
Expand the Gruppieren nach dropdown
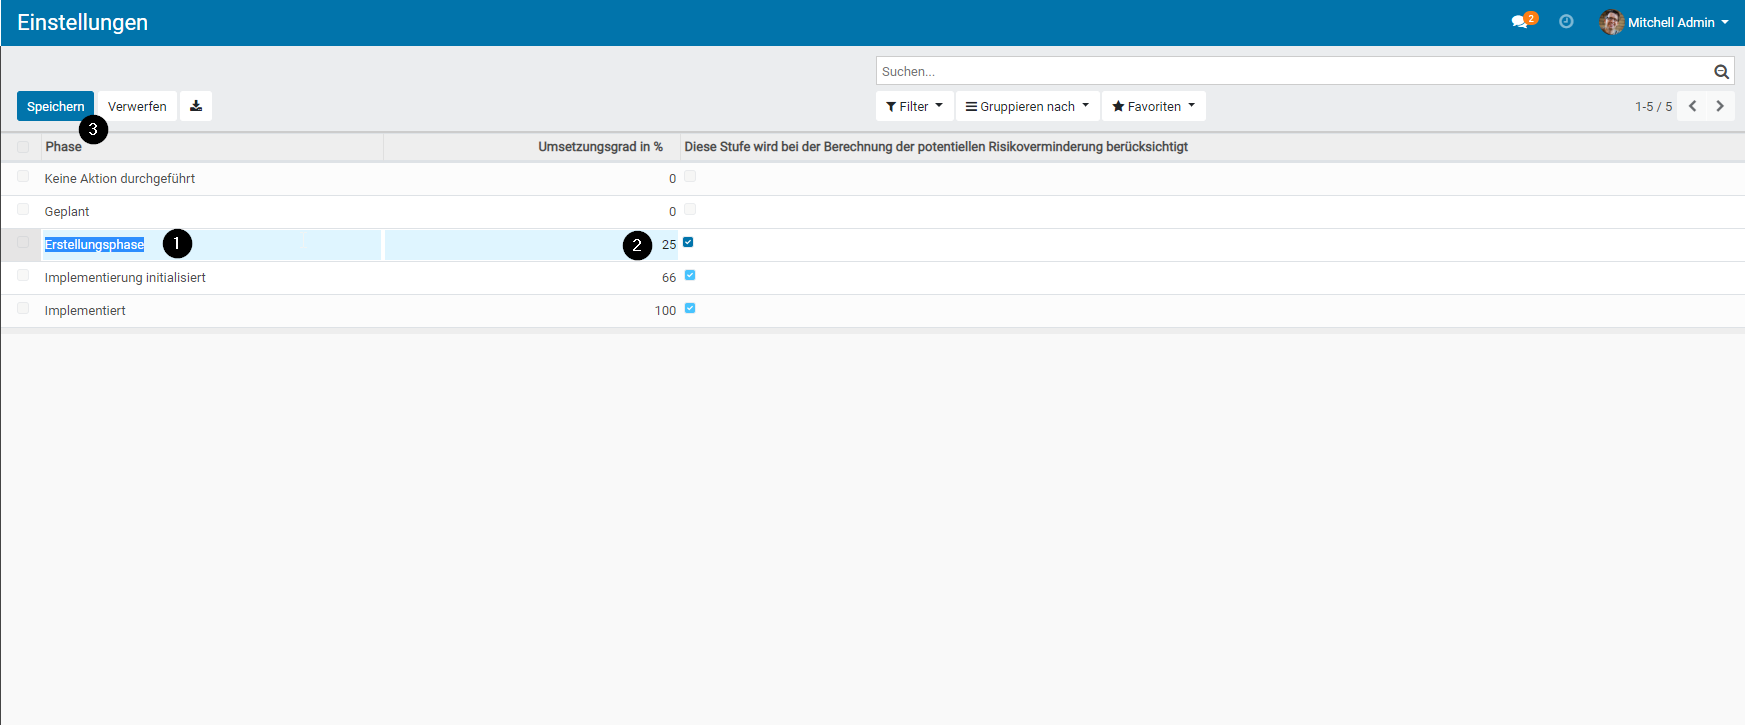point(1027,106)
